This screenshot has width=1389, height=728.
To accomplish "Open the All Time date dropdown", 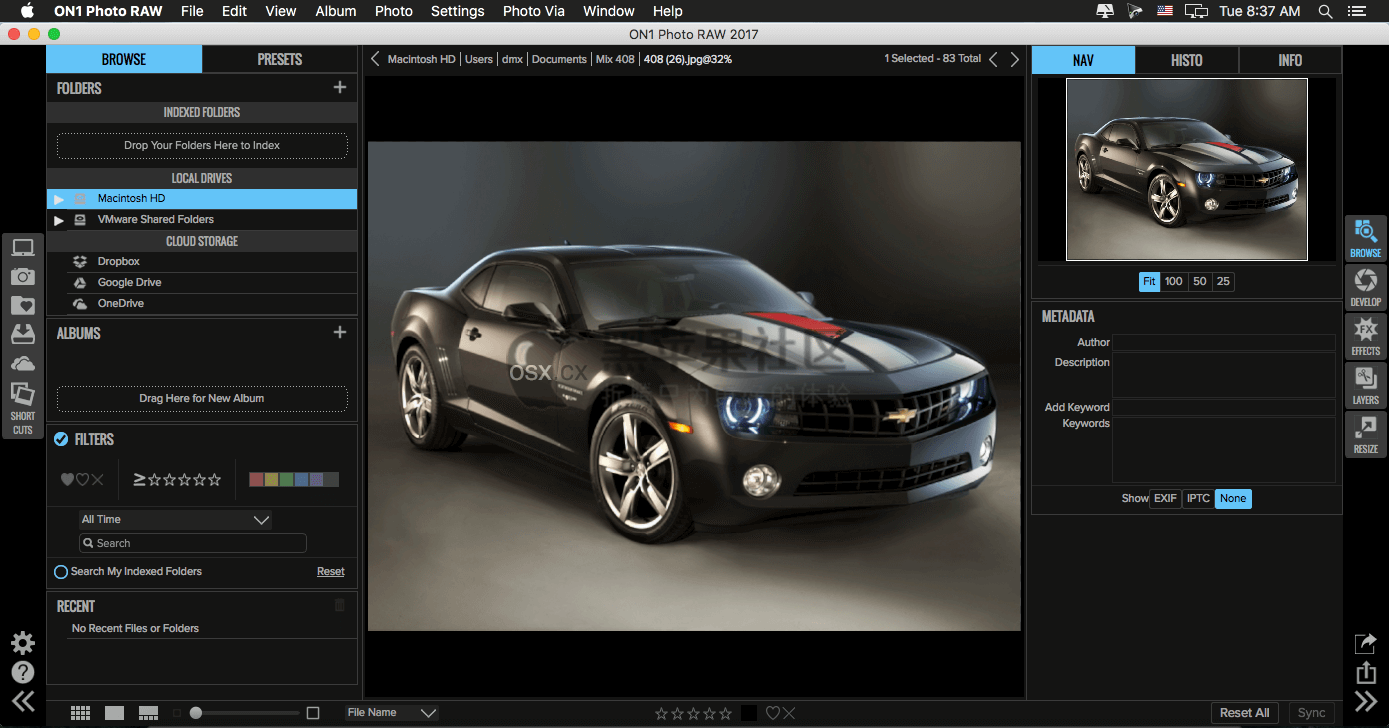I will click(176, 520).
